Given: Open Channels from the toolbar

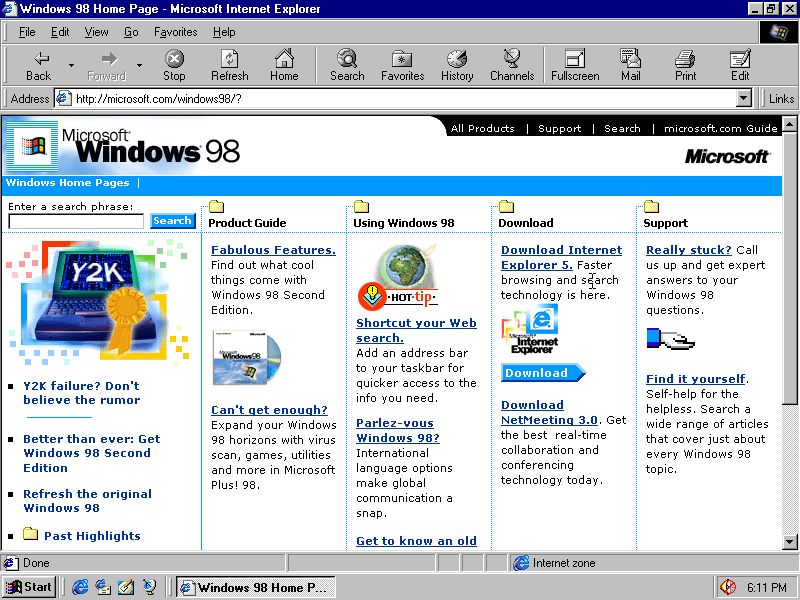Looking at the screenshot, I should coord(512,65).
